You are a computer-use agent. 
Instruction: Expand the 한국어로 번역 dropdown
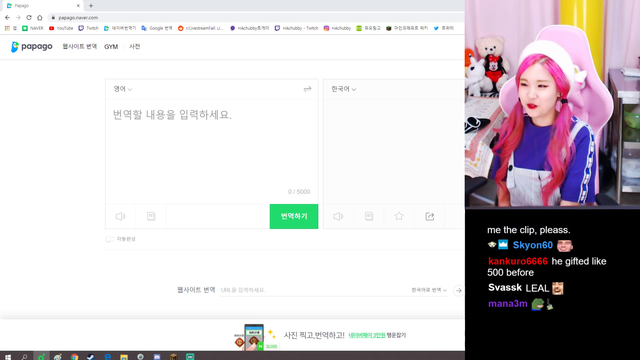coord(429,290)
